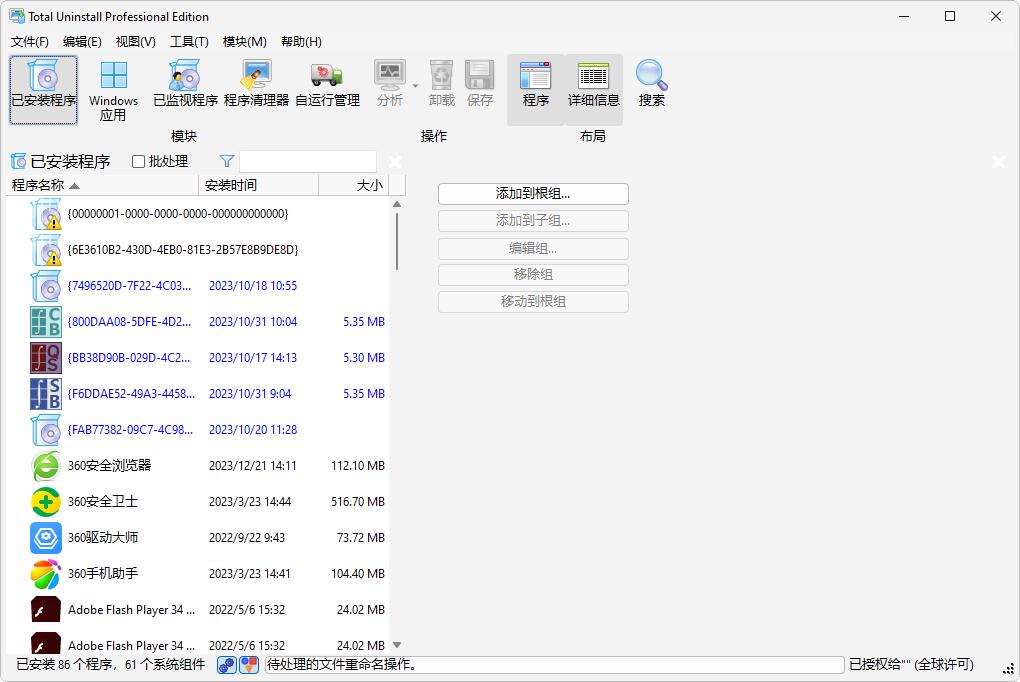Launch the 程序清理器 tool

tap(256, 83)
